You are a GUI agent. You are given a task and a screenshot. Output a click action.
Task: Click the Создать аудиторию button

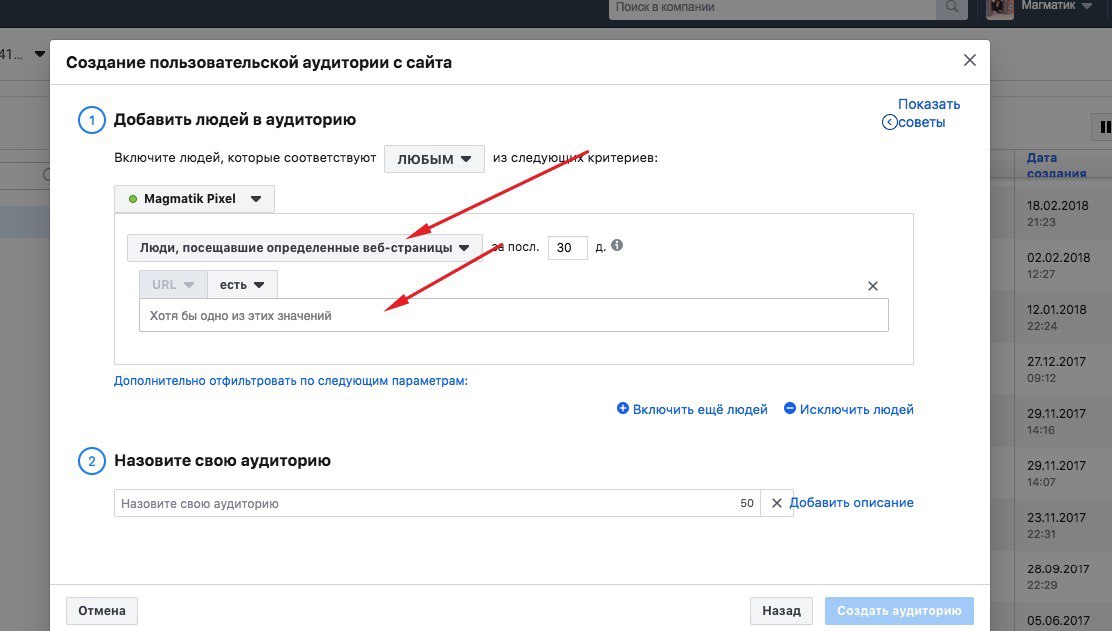point(899,610)
